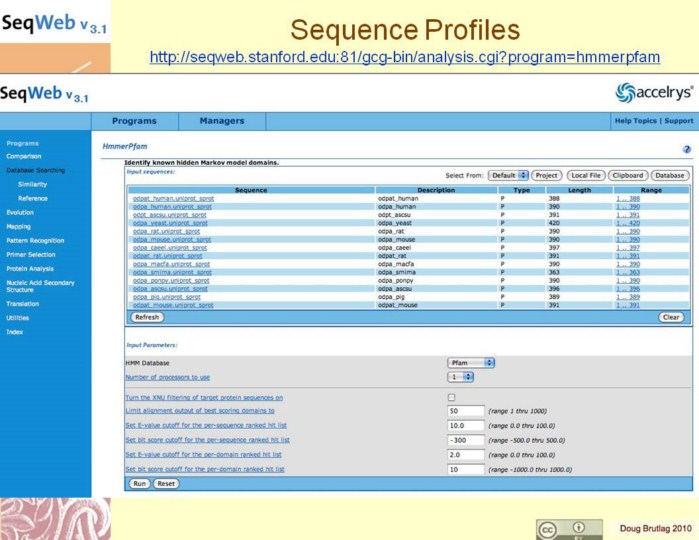Click the Reset button
The image size is (699, 540).
coord(166,483)
